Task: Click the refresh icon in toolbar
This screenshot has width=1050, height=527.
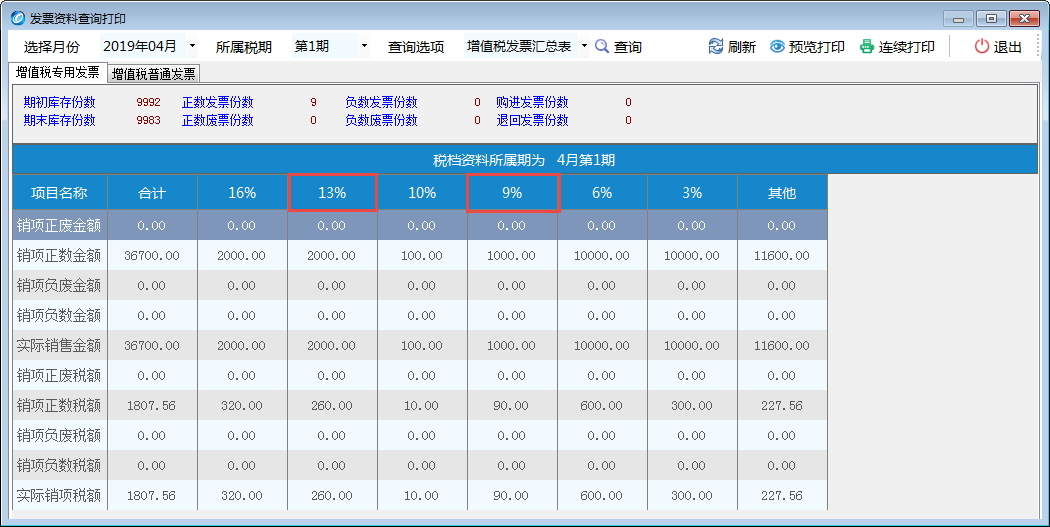Action: 715,47
